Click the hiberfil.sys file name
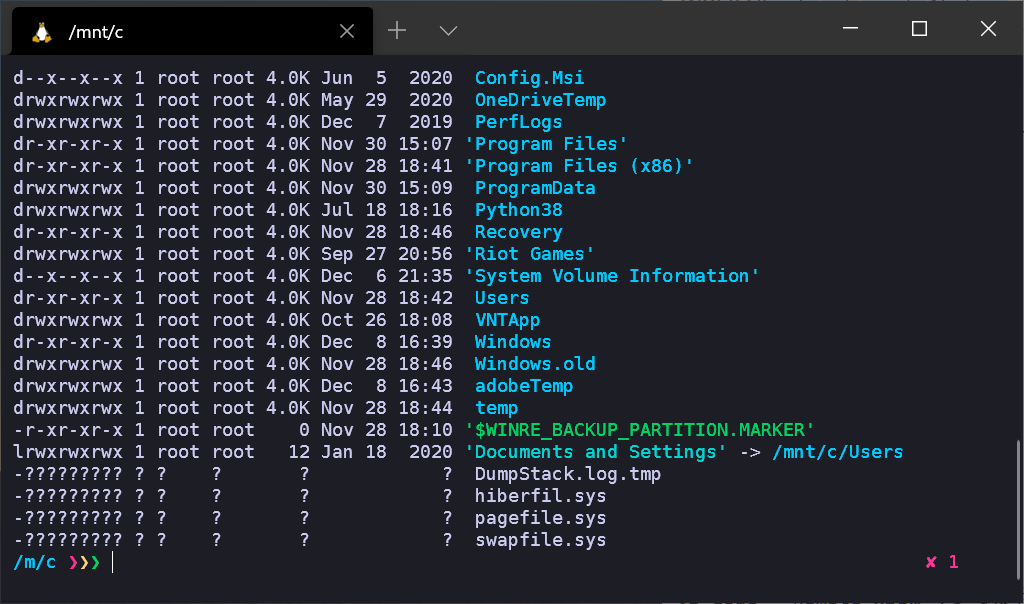The width and height of the screenshot is (1024, 604). [x=540, y=496]
